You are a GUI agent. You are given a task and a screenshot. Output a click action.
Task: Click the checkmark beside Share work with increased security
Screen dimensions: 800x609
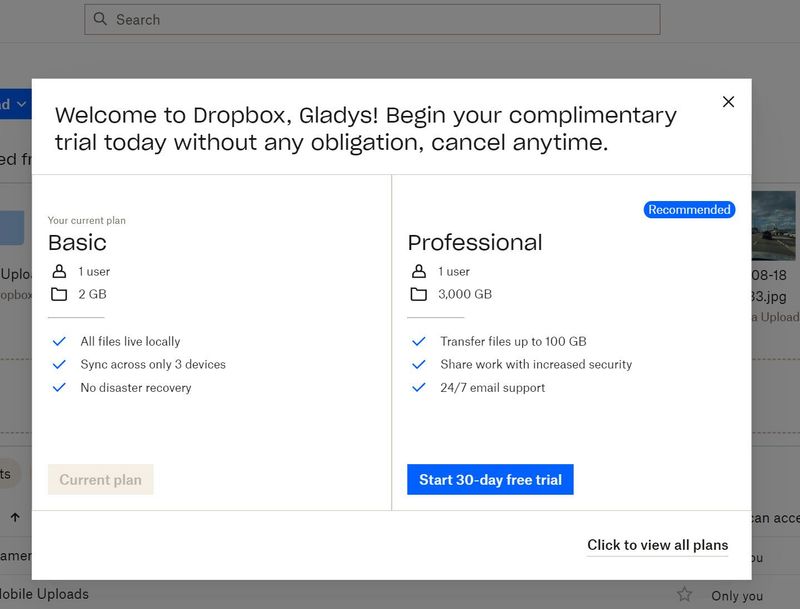pyautogui.click(x=419, y=364)
